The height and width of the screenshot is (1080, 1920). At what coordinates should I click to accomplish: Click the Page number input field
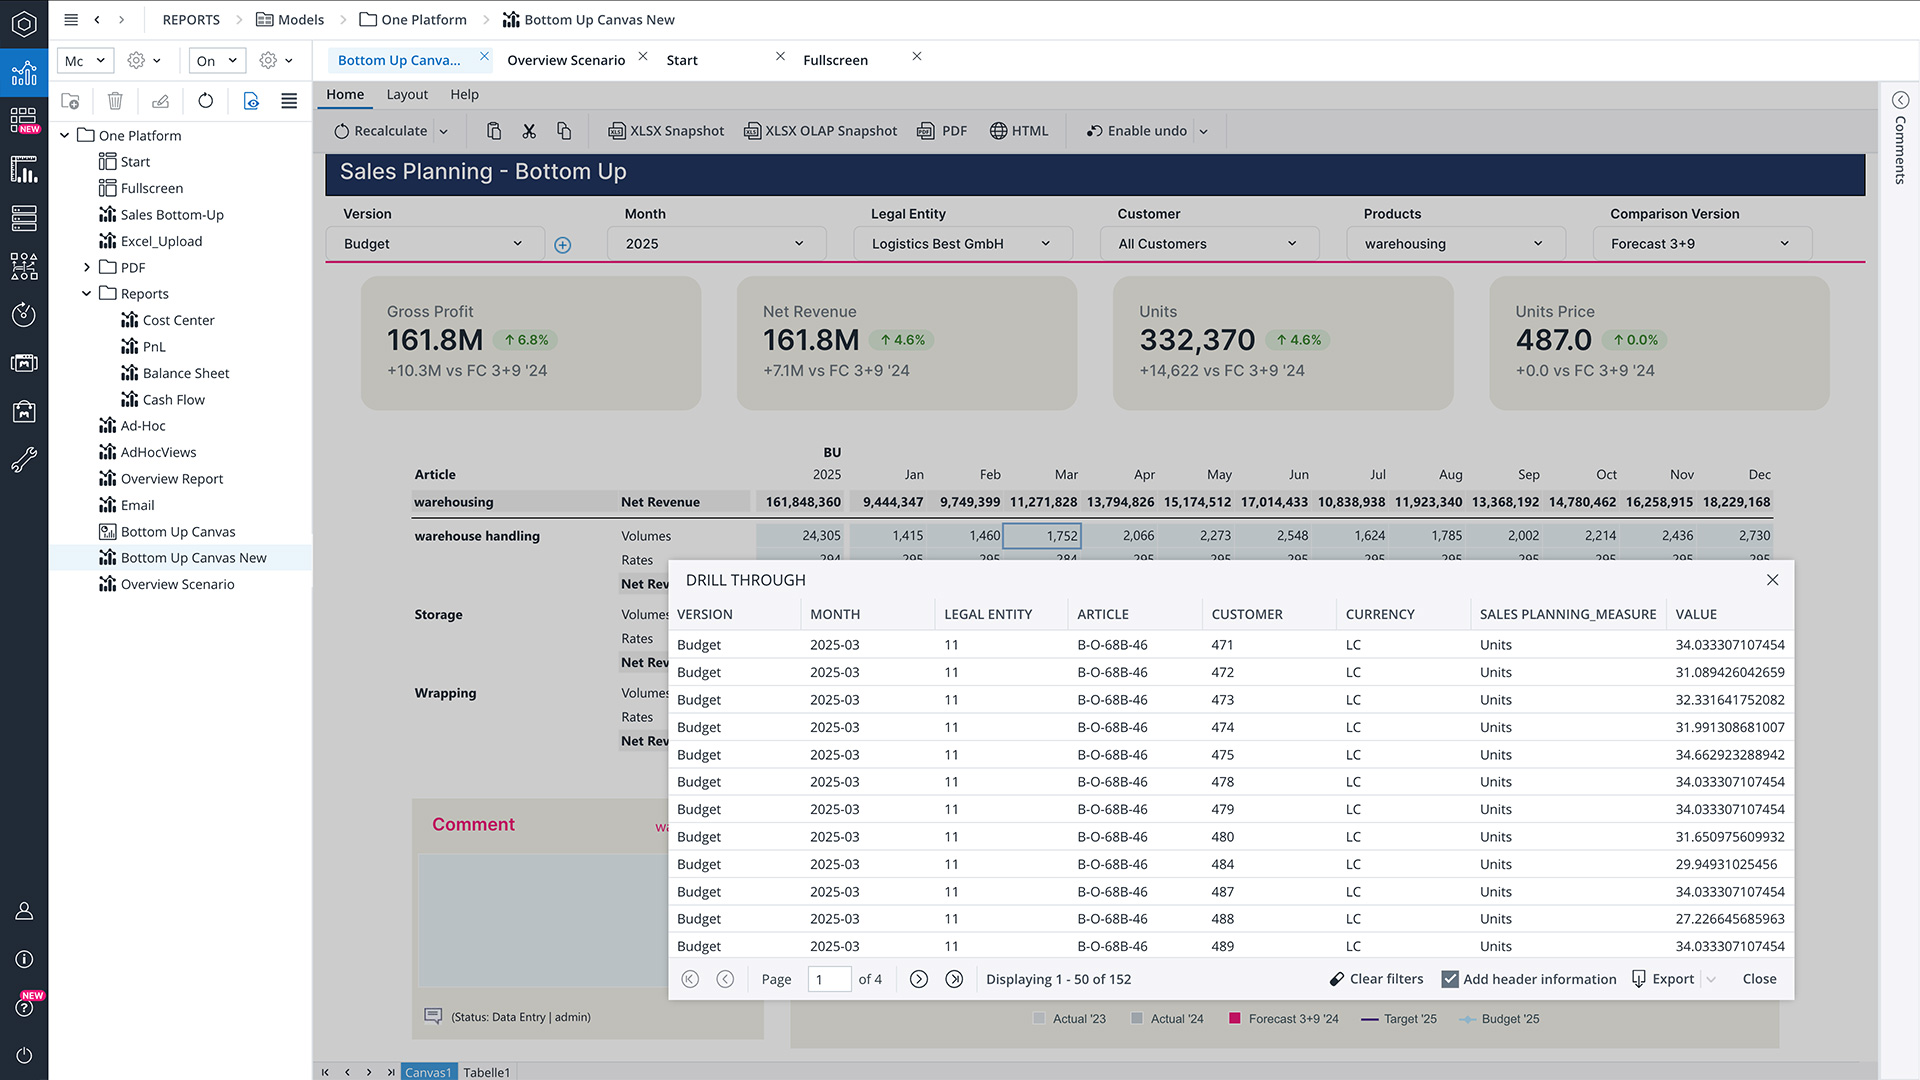pyautogui.click(x=828, y=979)
